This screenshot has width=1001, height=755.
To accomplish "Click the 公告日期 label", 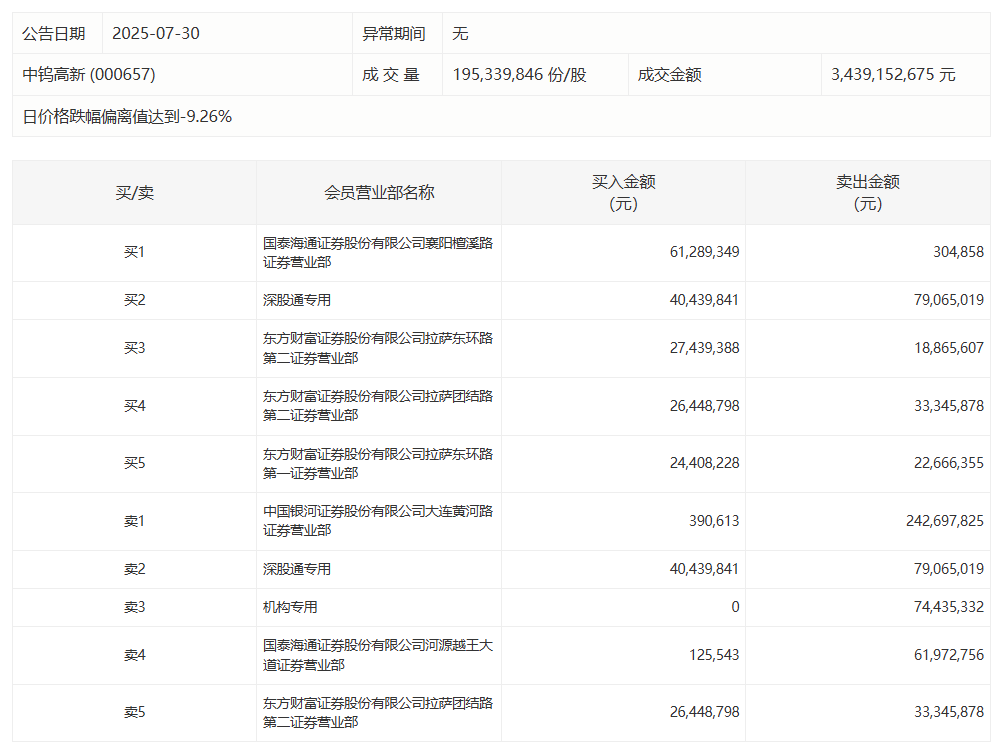I will click(x=54, y=33).
